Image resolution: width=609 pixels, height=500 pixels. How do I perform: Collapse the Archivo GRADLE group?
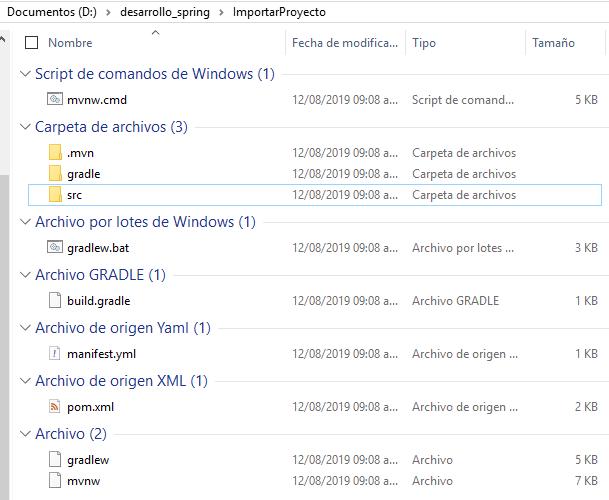25,275
